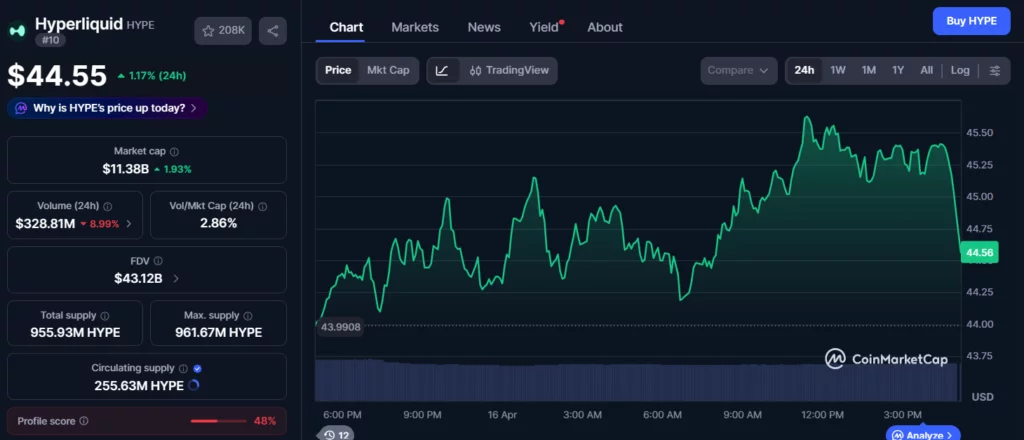The image size is (1024, 440).
Task: Open chart settings sliders icon
Action: 995,71
